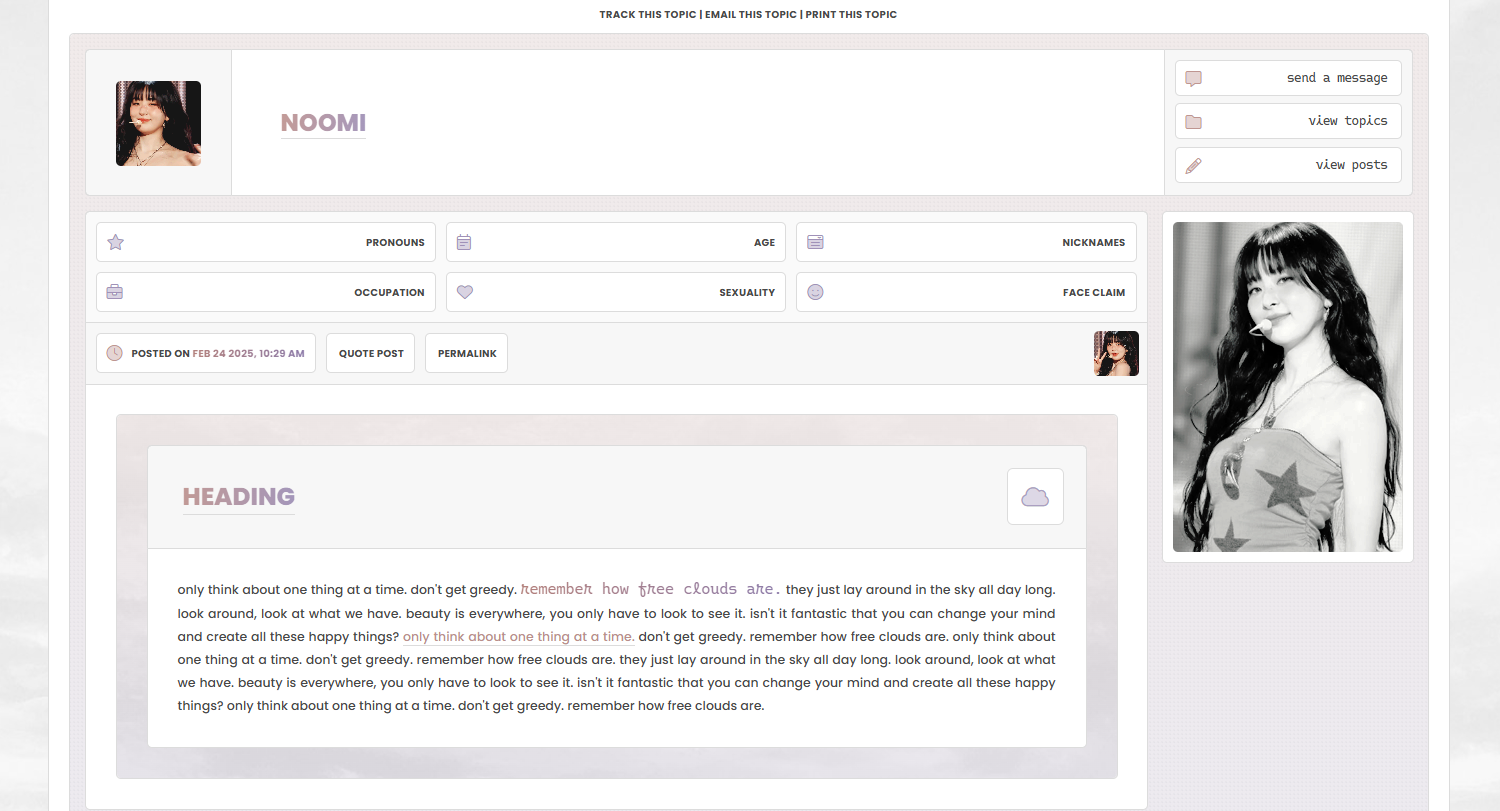Click the heart icon in Sexuality field
Screen dimensions: 1500x811
click(x=464, y=292)
